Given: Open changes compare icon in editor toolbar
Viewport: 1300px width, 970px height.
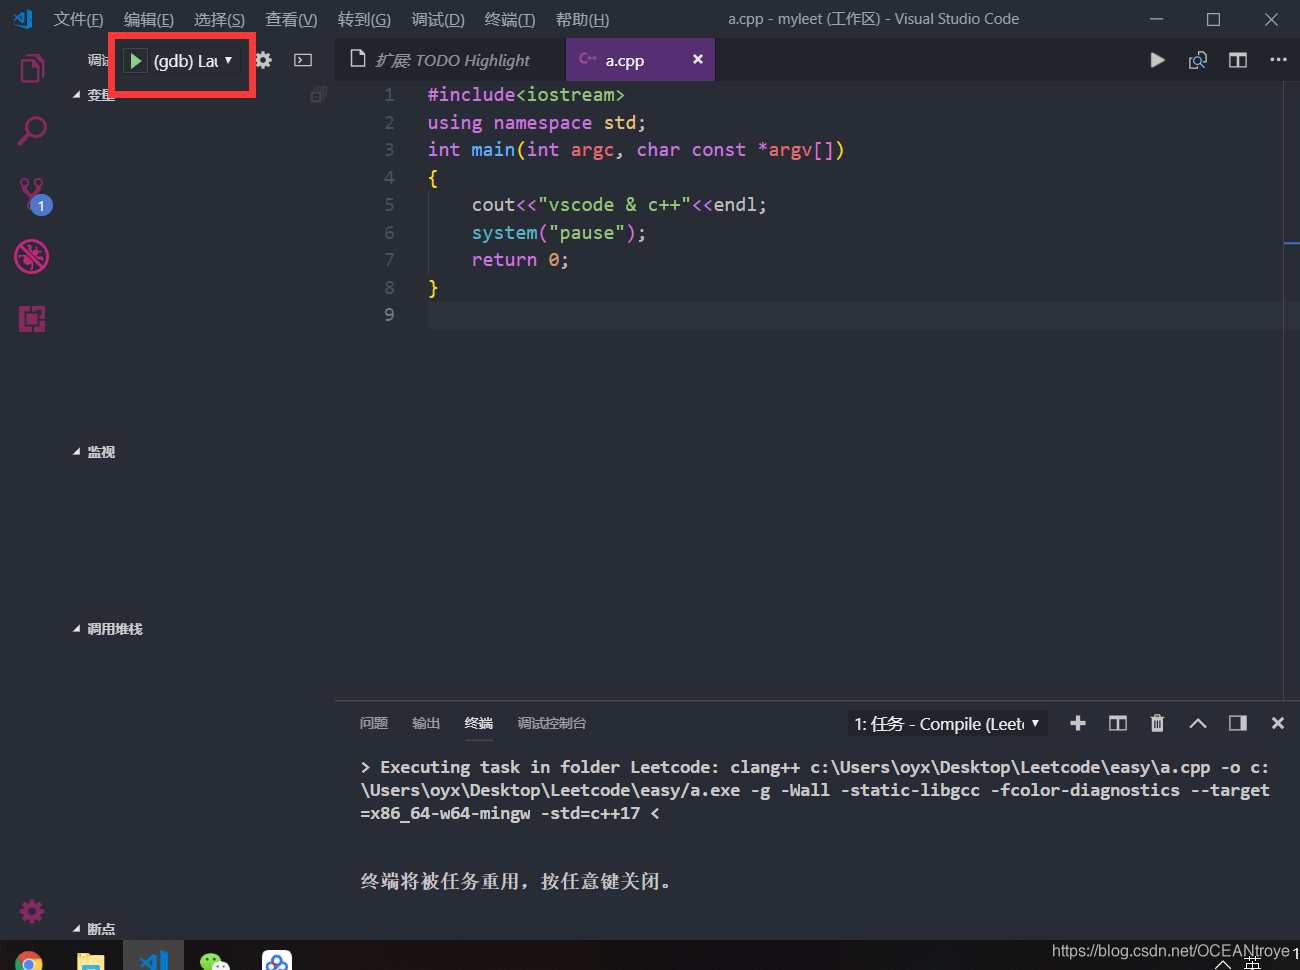Looking at the screenshot, I should click(x=1197, y=60).
